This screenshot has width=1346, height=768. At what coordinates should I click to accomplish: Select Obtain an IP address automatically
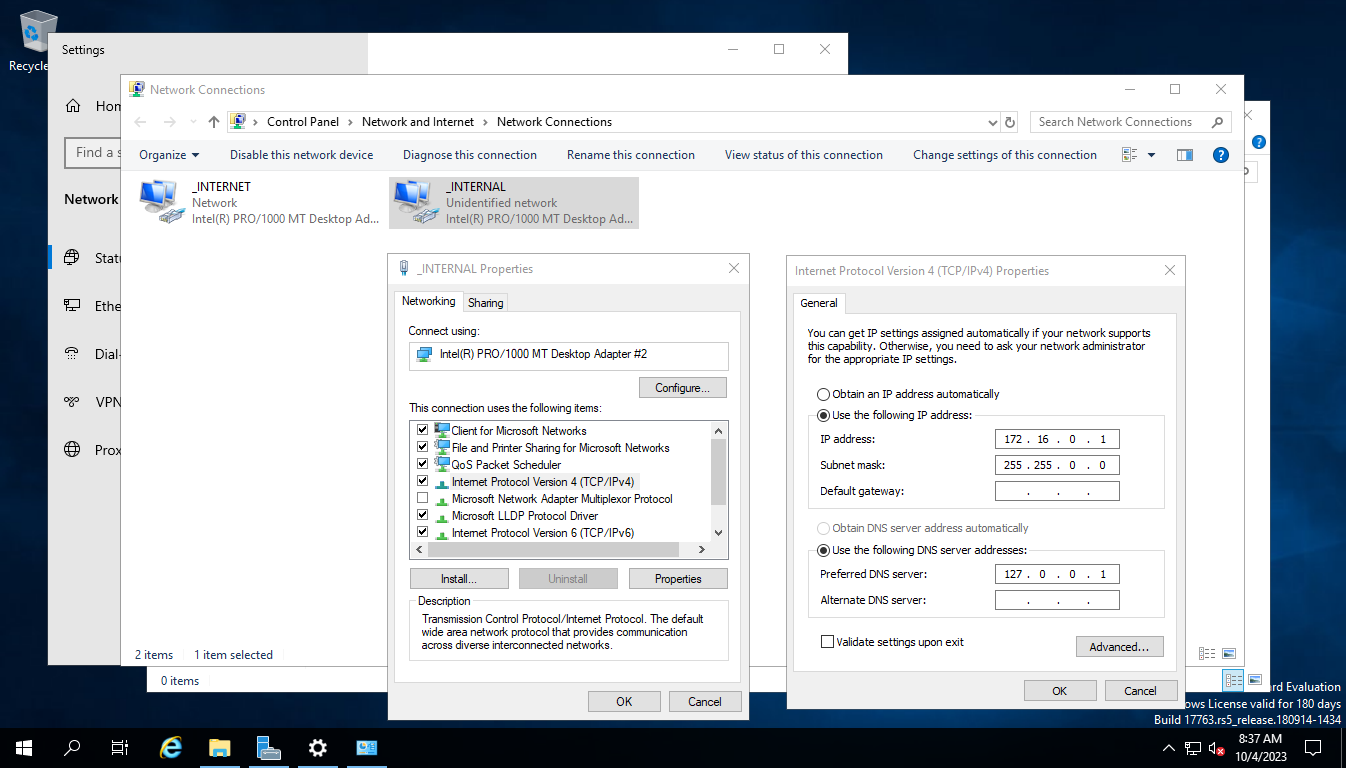[823, 393]
